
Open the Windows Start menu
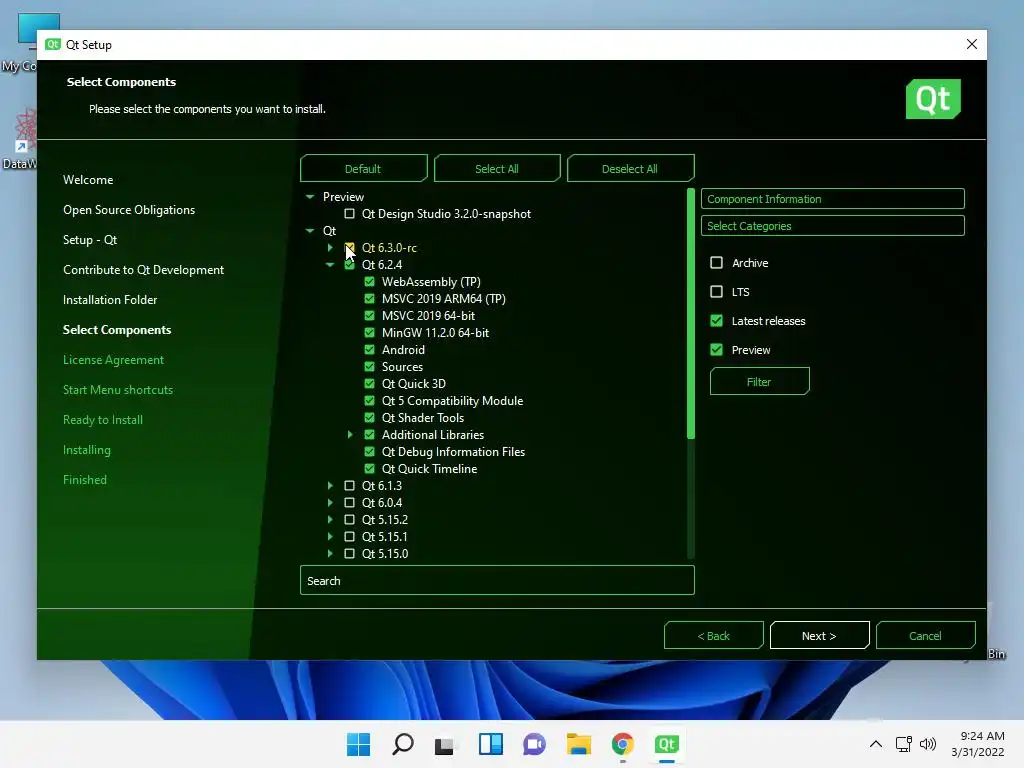pos(358,744)
